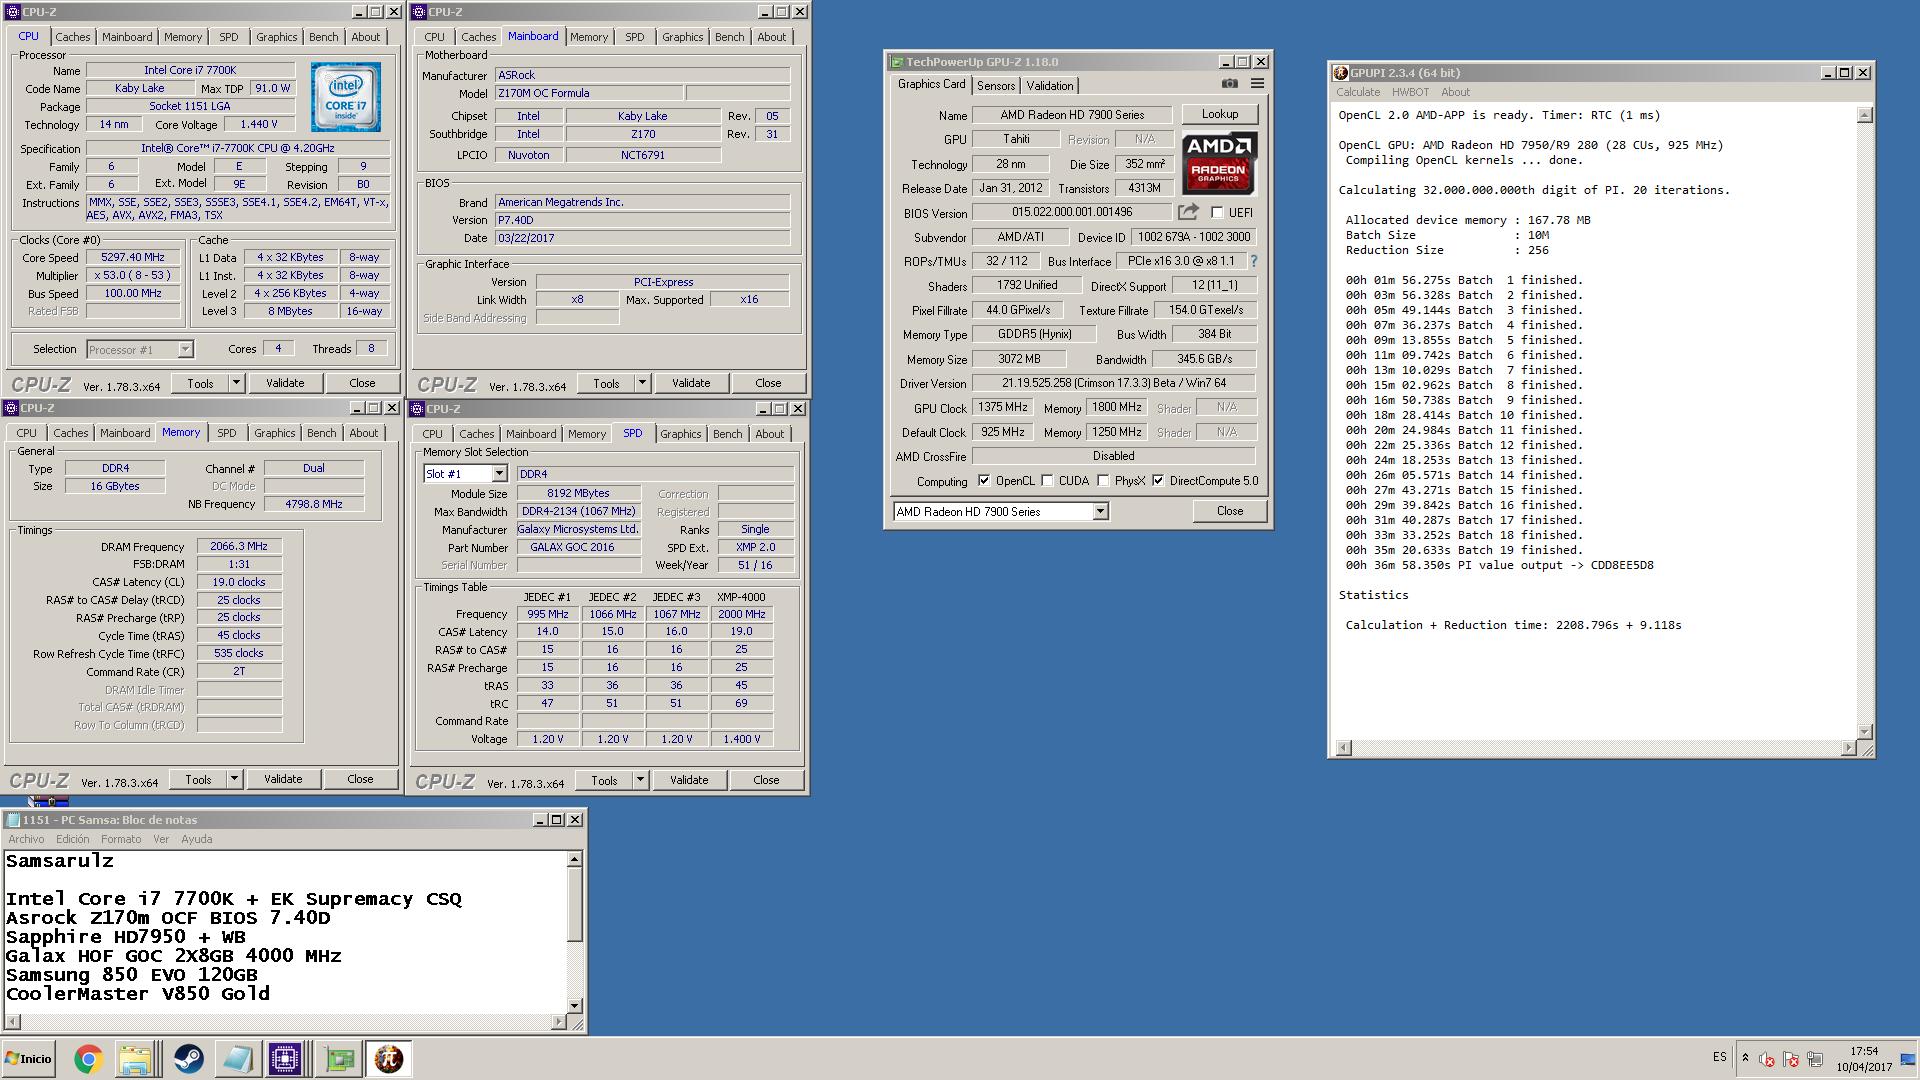Click the GPU Clock field 1375 MHz
The width and height of the screenshot is (1920, 1080).
tap(1002, 407)
